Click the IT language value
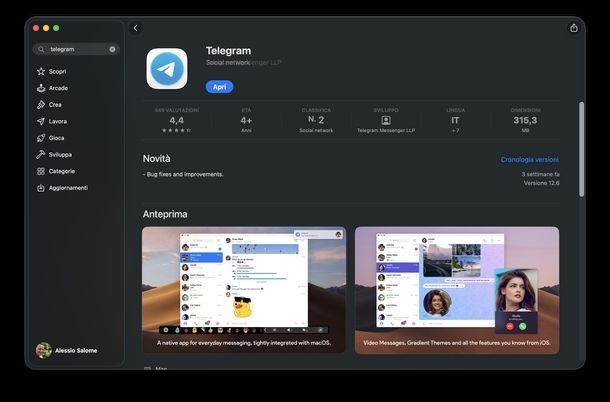The image size is (610, 402). pyautogui.click(x=455, y=120)
